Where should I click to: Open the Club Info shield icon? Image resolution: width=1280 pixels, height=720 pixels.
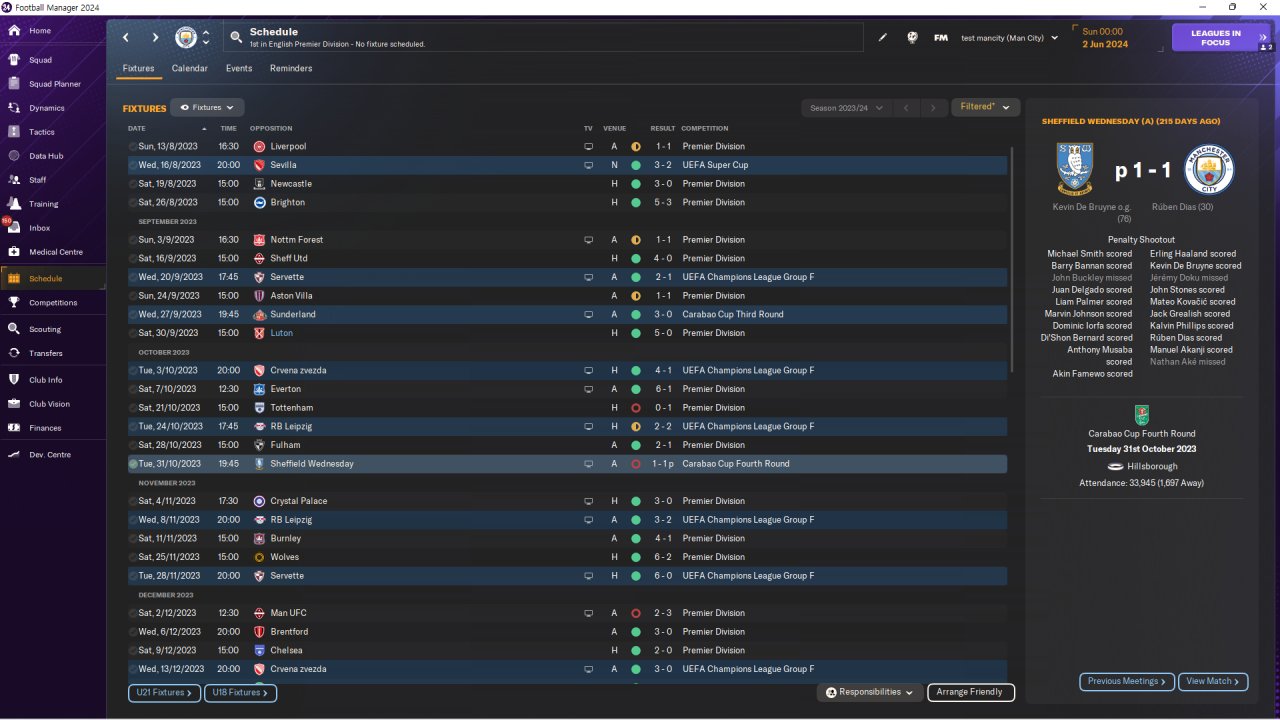coord(14,380)
